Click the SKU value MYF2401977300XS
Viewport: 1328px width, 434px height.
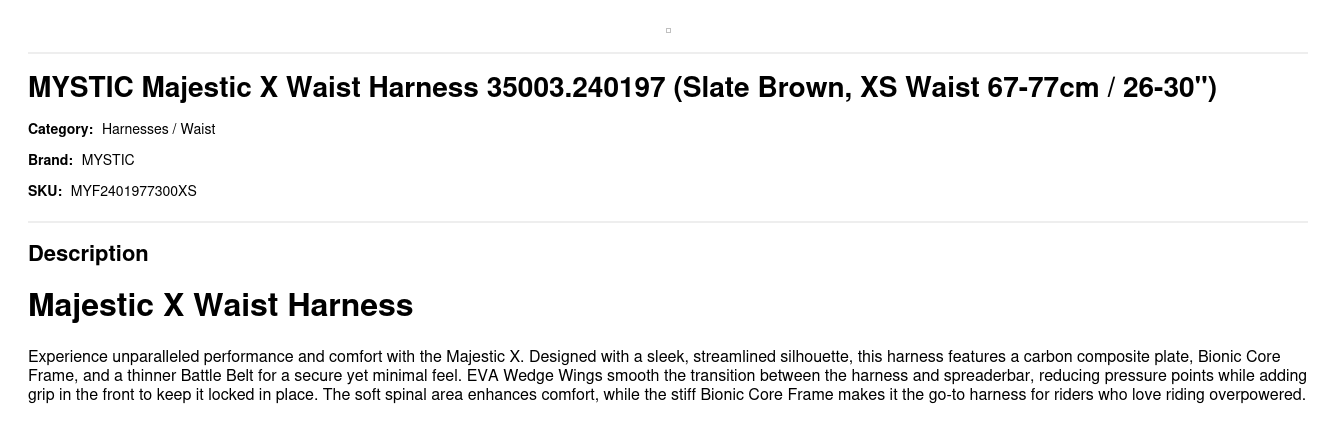pos(133,191)
